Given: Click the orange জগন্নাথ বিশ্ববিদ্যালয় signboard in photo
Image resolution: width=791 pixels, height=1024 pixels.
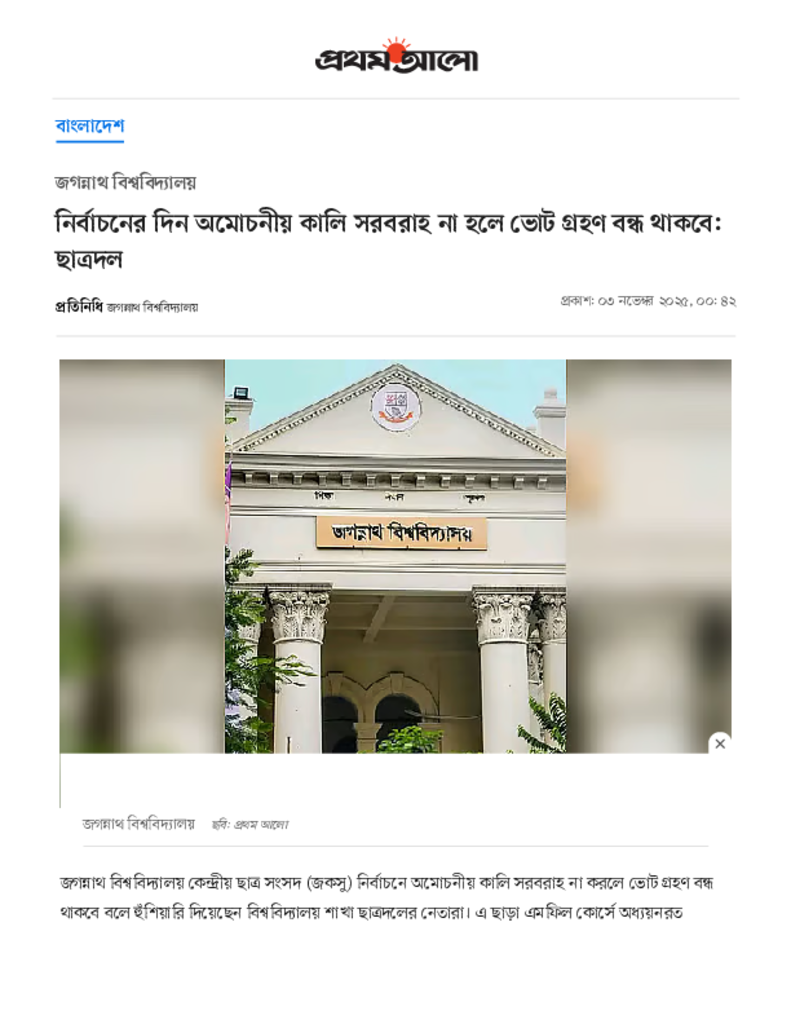Looking at the screenshot, I should (x=402, y=533).
